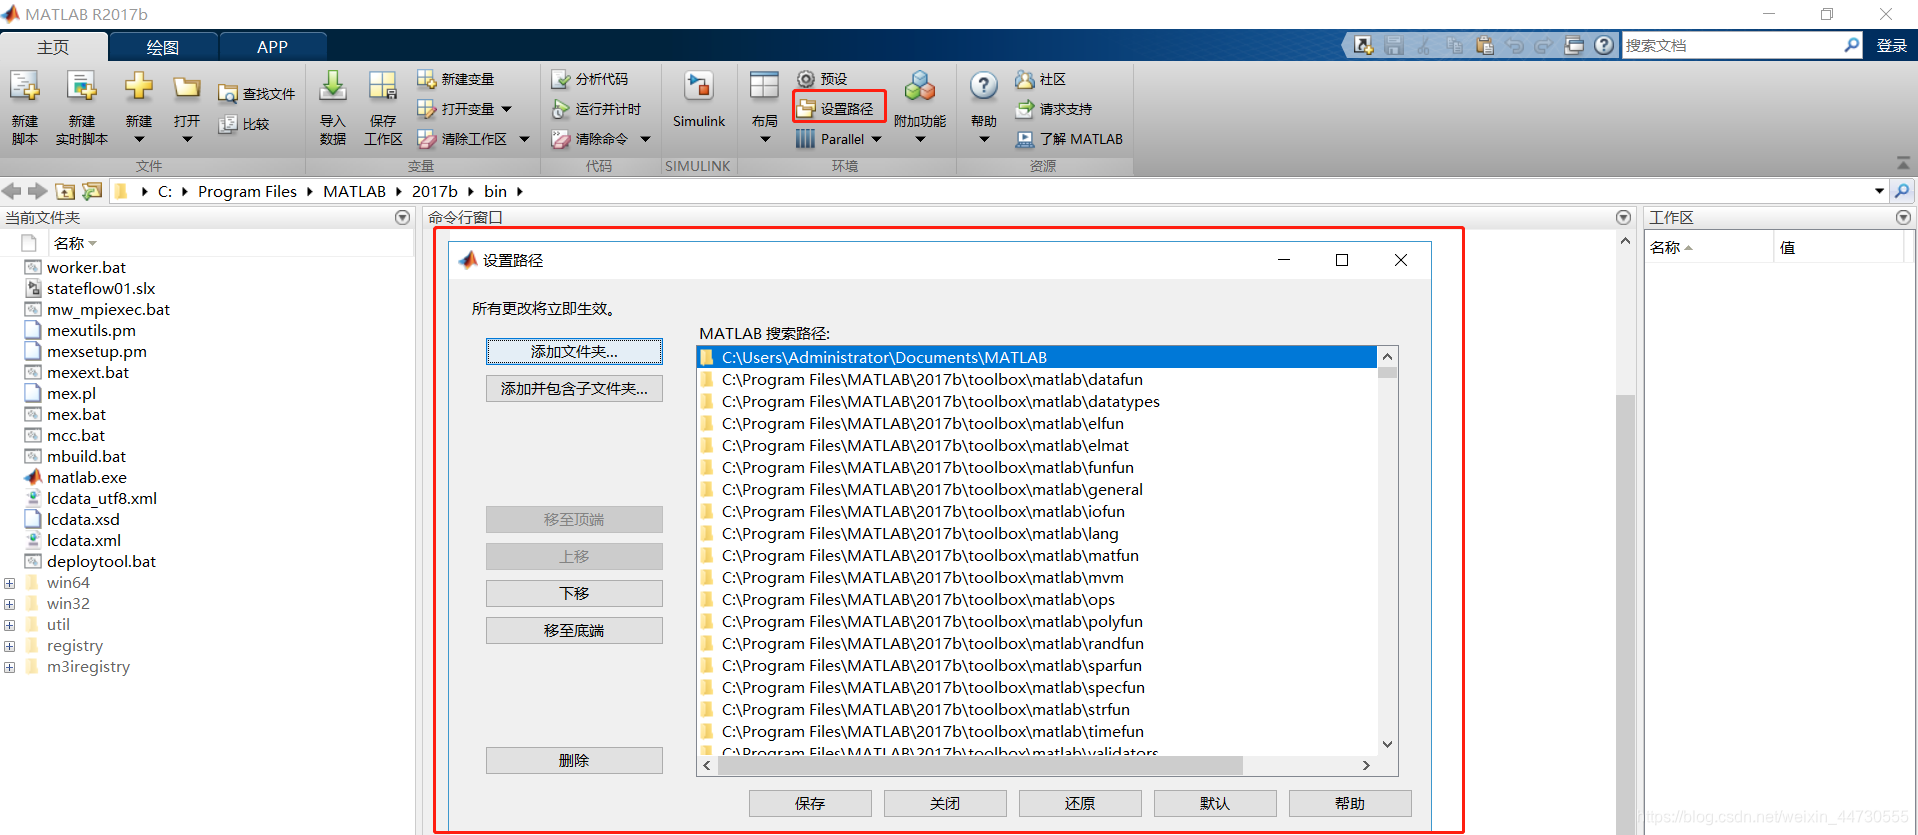Click the quick access help icon
This screenshot has height=835, width=1918.
[1604, 45]
